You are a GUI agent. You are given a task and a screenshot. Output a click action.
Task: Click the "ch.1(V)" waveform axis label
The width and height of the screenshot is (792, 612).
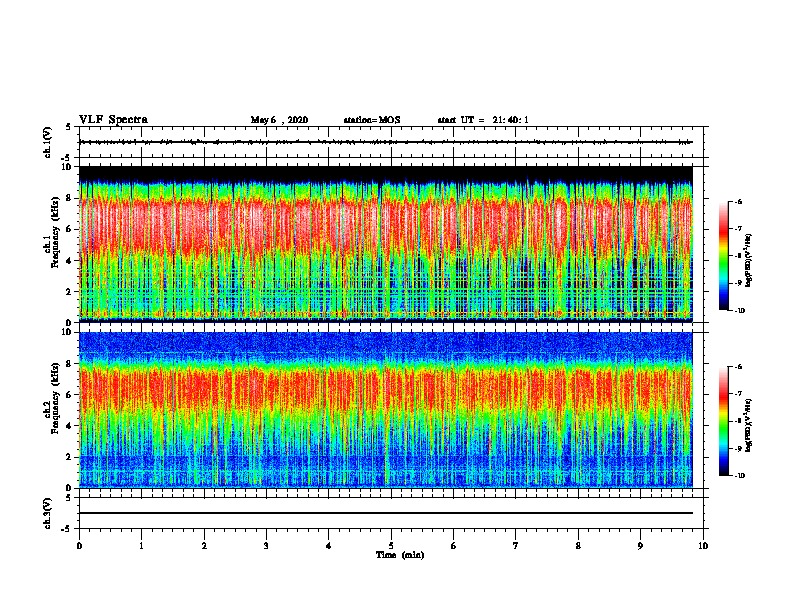tap(48, 142)
